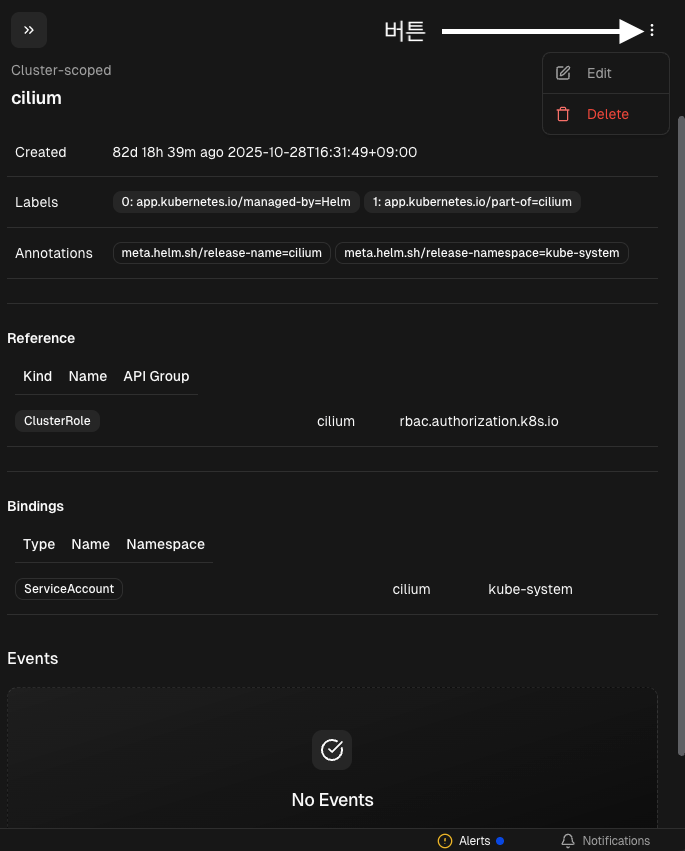685x851 pixels.
Task: Select the release-namespace=kube-system annotation chip
Action: point(481,253)
